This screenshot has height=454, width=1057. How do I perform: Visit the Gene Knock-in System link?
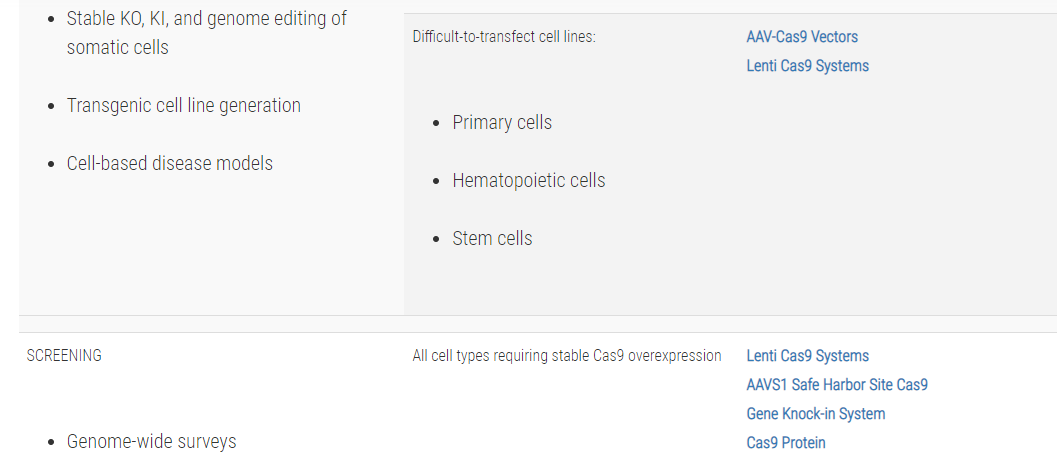tap(816, 414)
